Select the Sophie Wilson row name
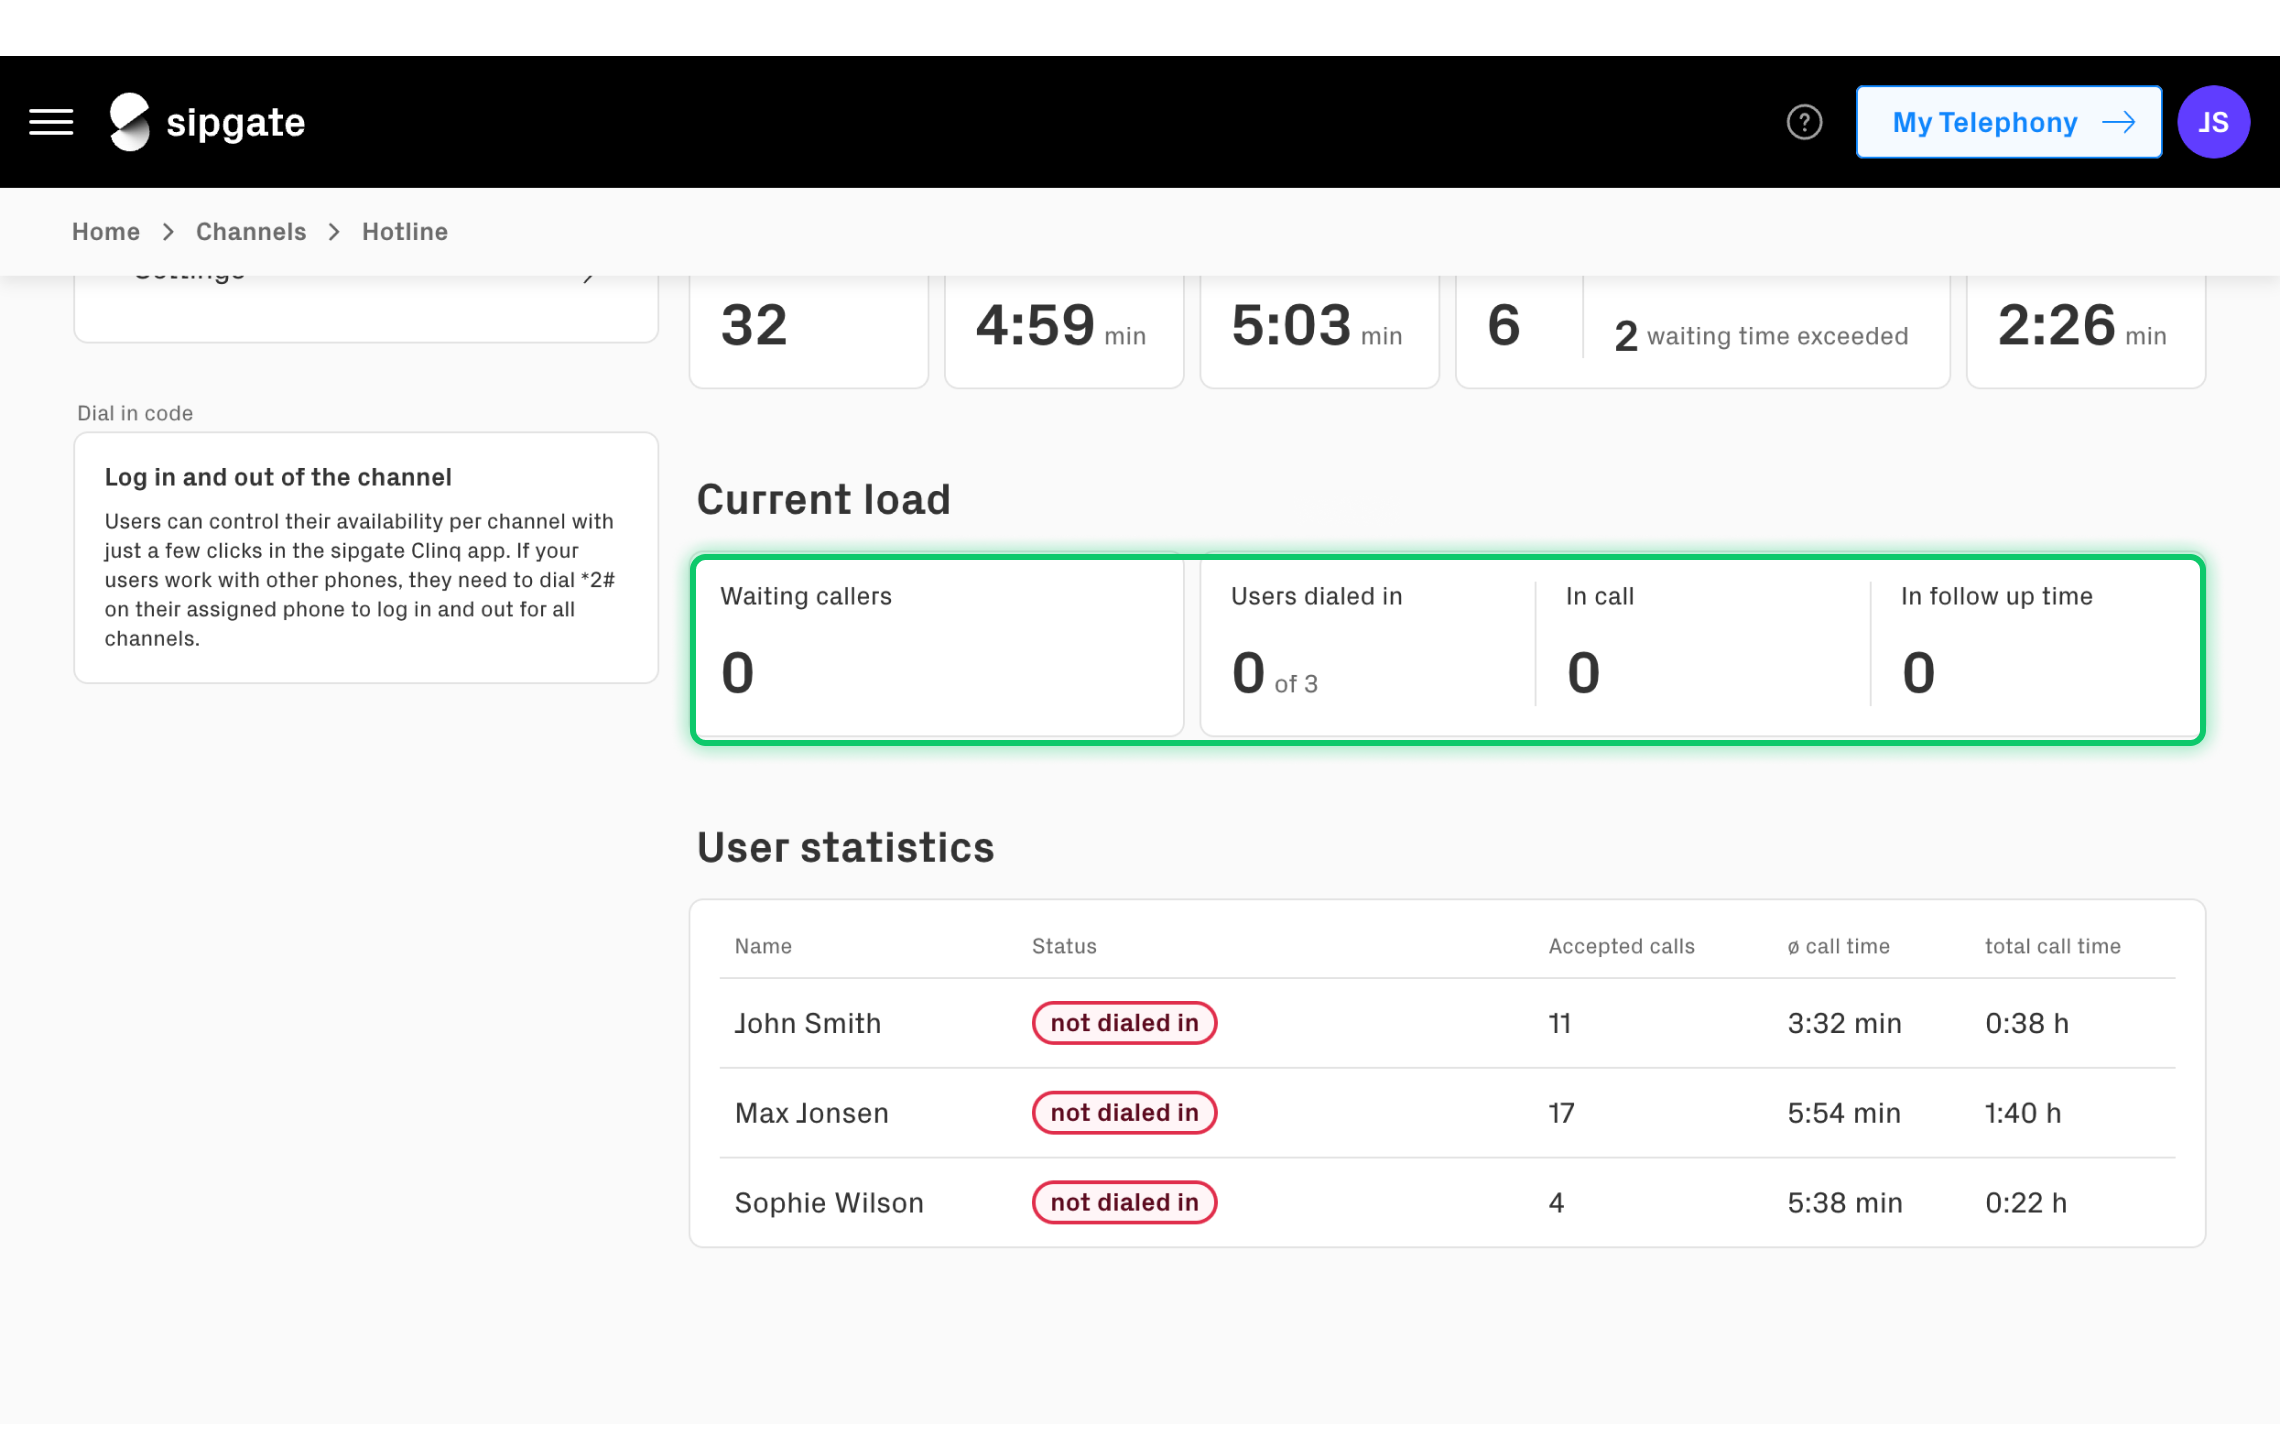Screen dimensions: 2280x1436 click(x=829, y=1203)
